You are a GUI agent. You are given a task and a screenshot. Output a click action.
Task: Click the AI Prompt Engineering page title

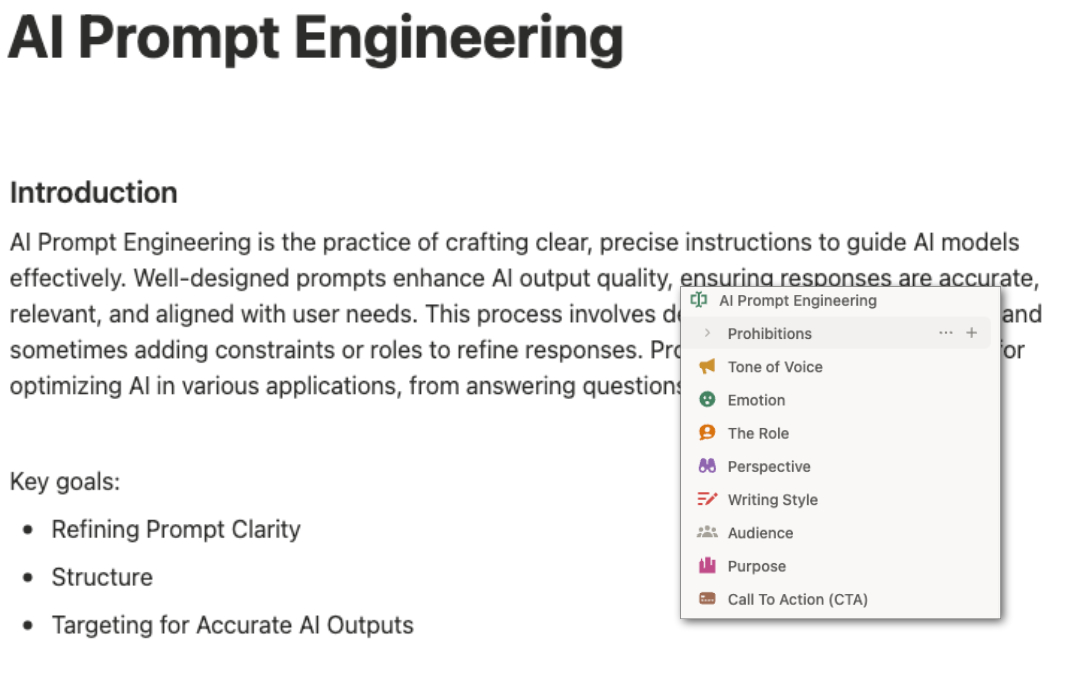(x=315, y=38)
